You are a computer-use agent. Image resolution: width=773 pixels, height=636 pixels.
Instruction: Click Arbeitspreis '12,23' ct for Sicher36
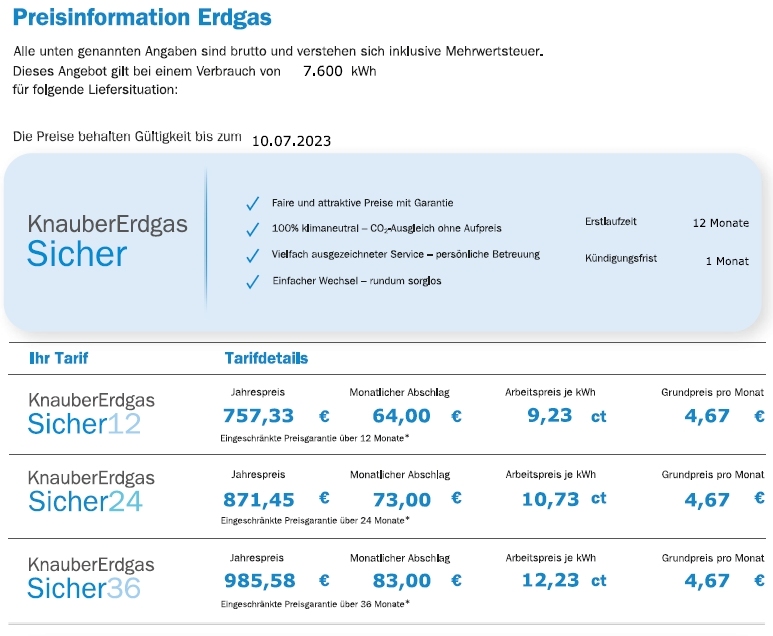point(550,580)
